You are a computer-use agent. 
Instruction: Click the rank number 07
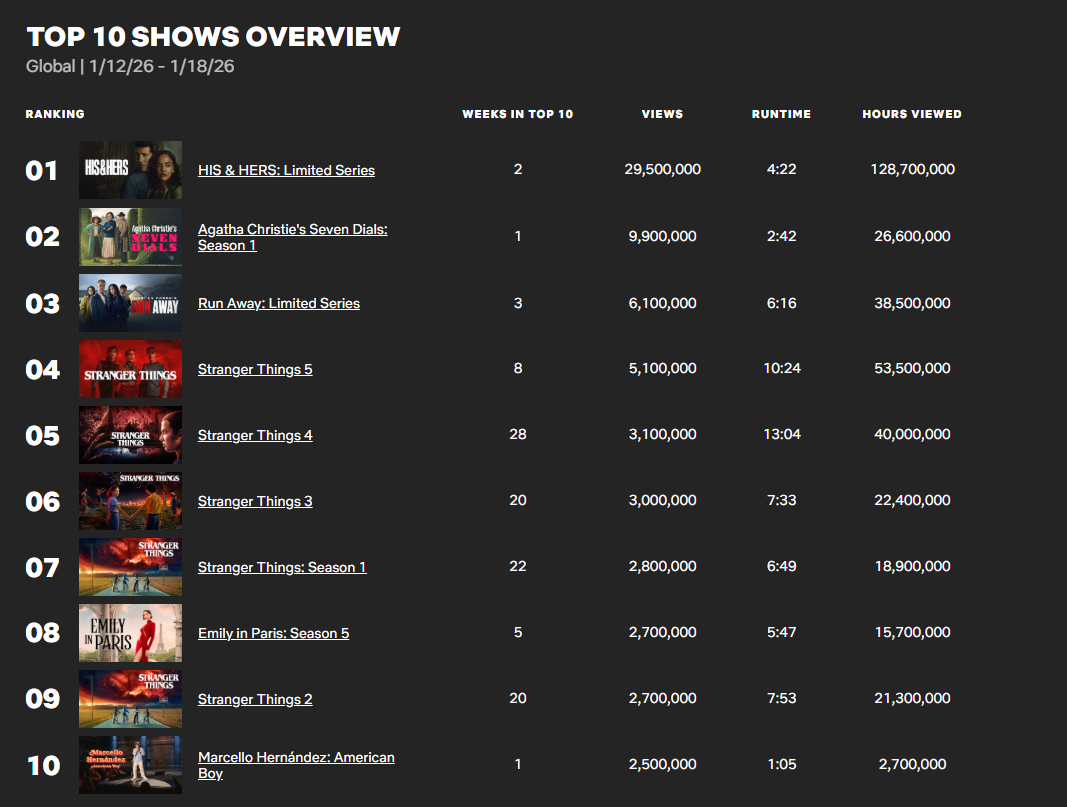pyautogui.click(x=42, y=567)
